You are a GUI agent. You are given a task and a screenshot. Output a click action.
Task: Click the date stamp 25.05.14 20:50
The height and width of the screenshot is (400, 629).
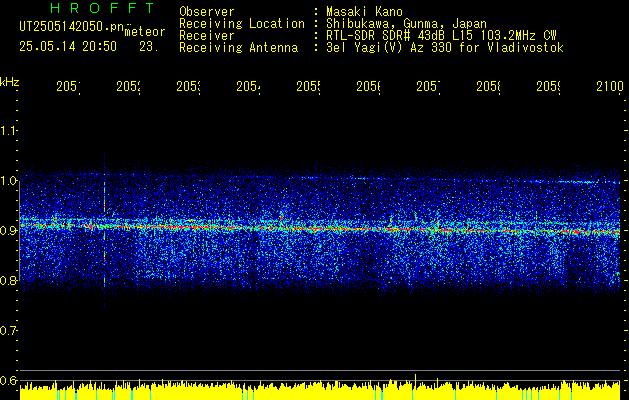[68, 47]
